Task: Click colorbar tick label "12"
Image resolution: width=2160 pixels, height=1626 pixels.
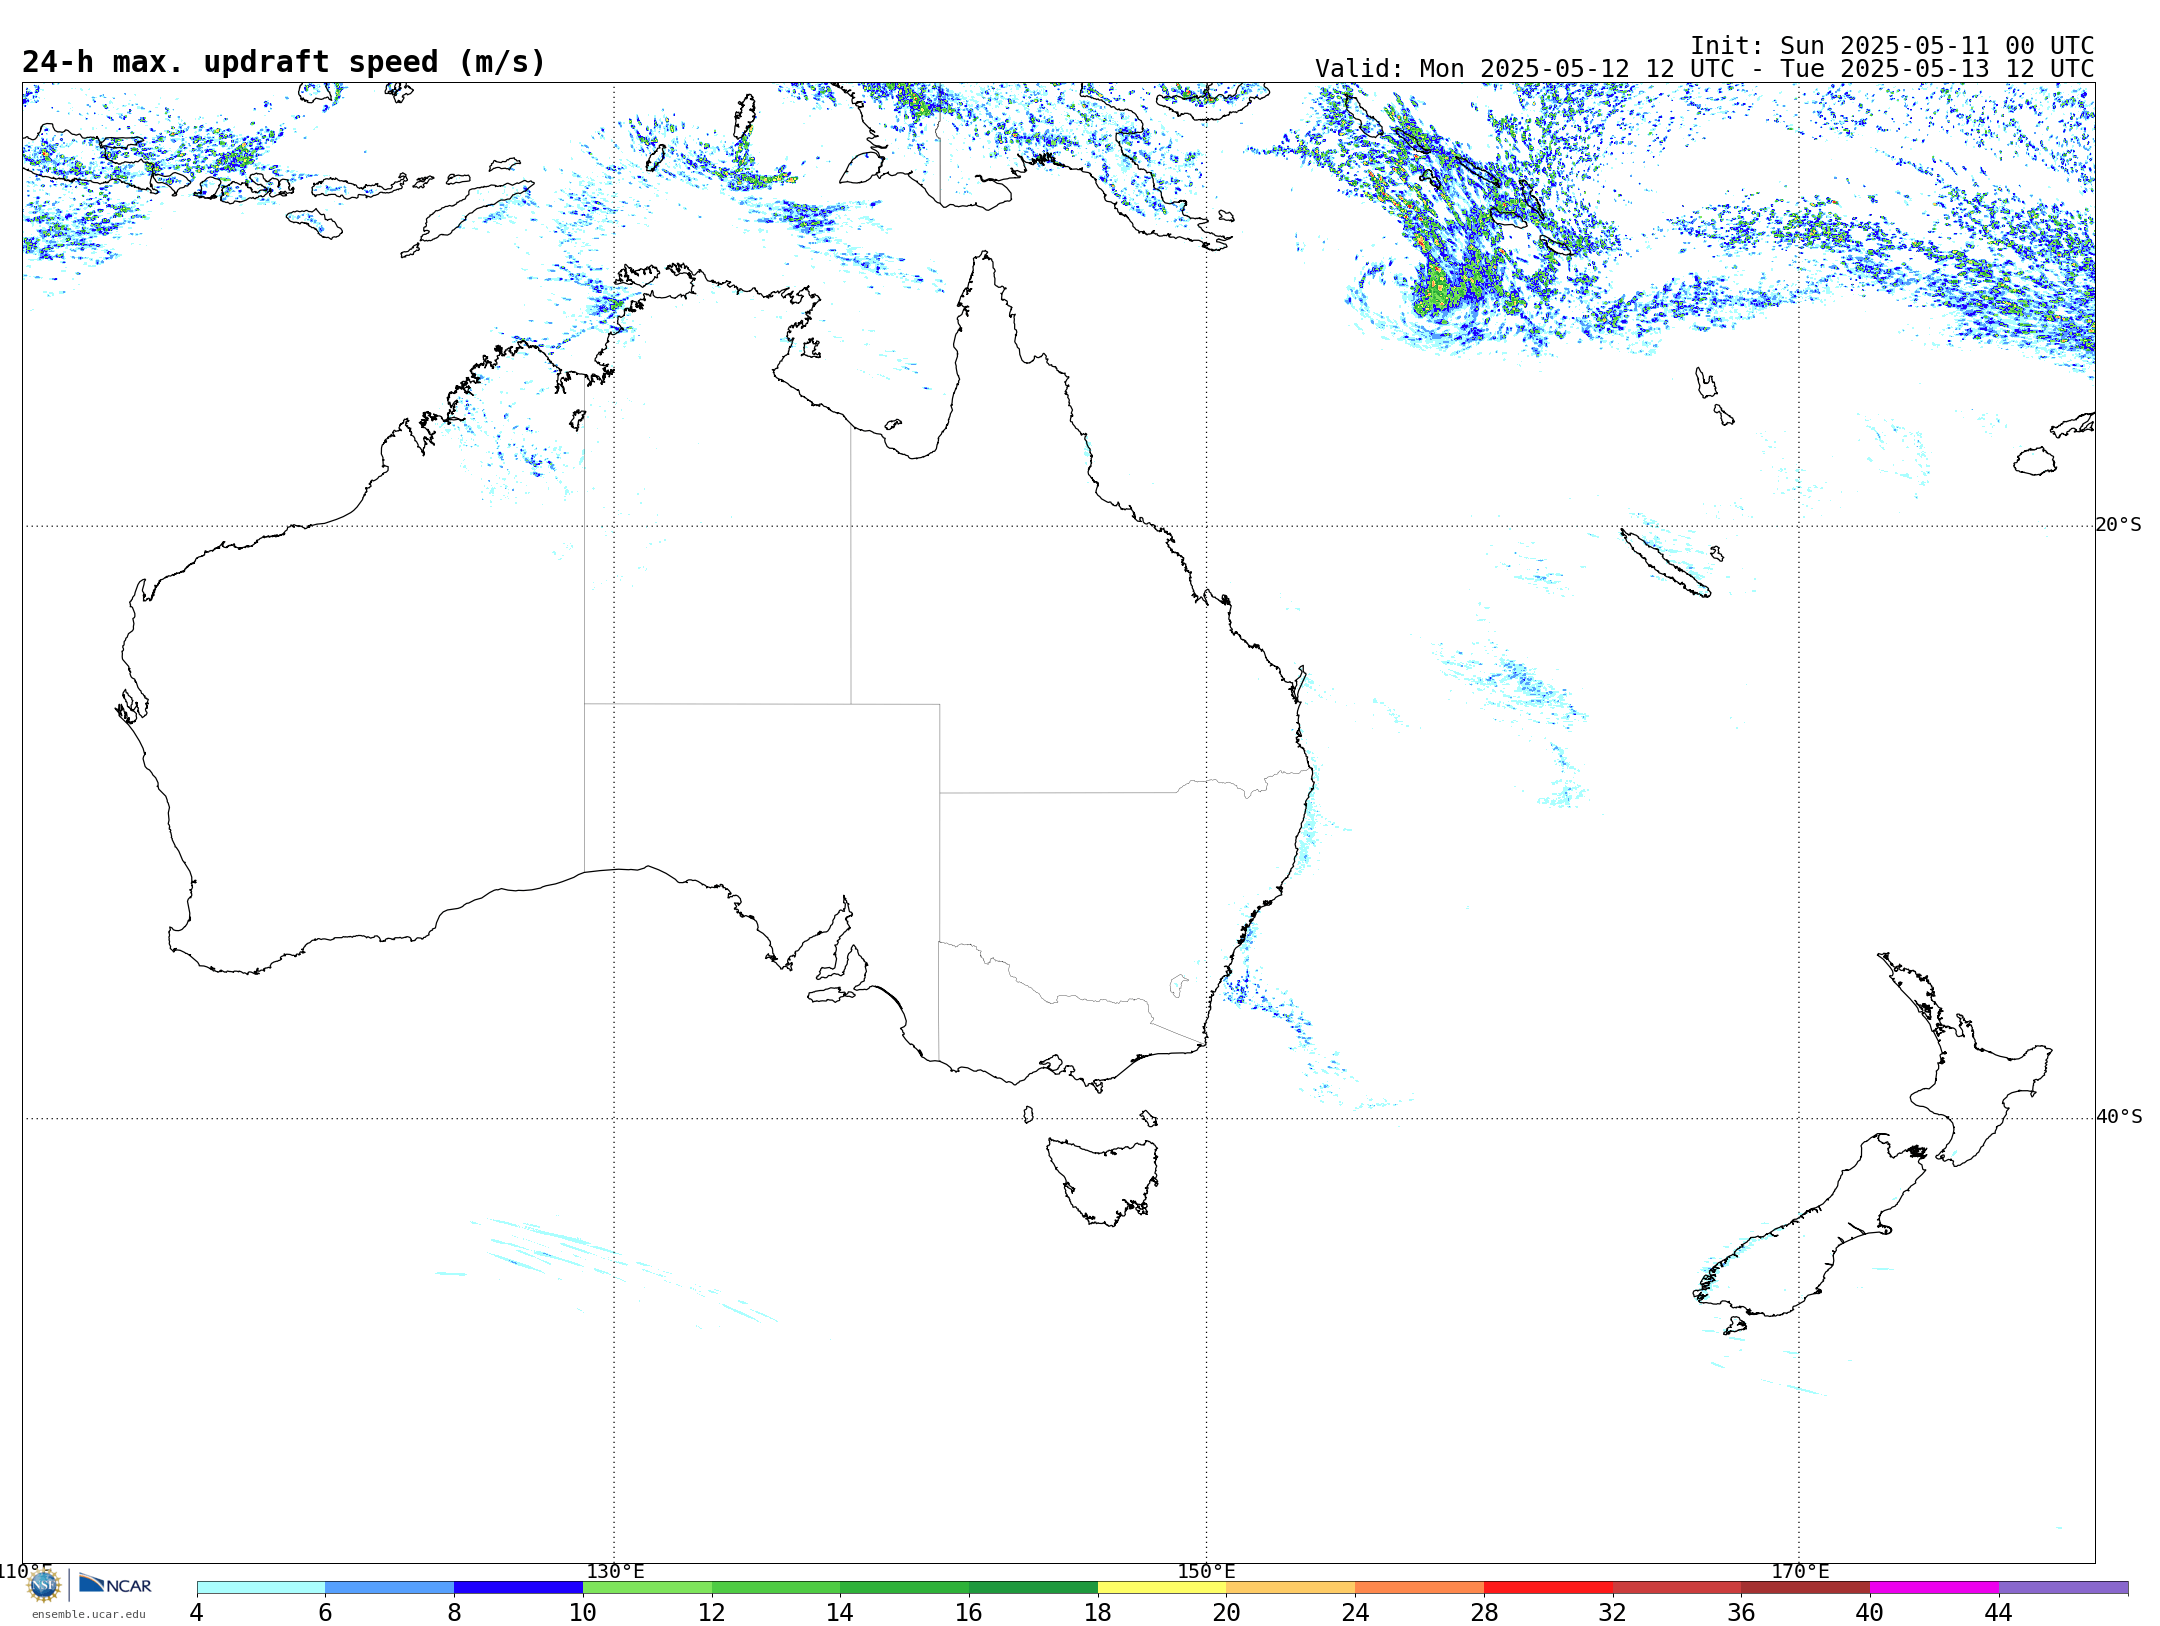Action: tap(712, 1613)
